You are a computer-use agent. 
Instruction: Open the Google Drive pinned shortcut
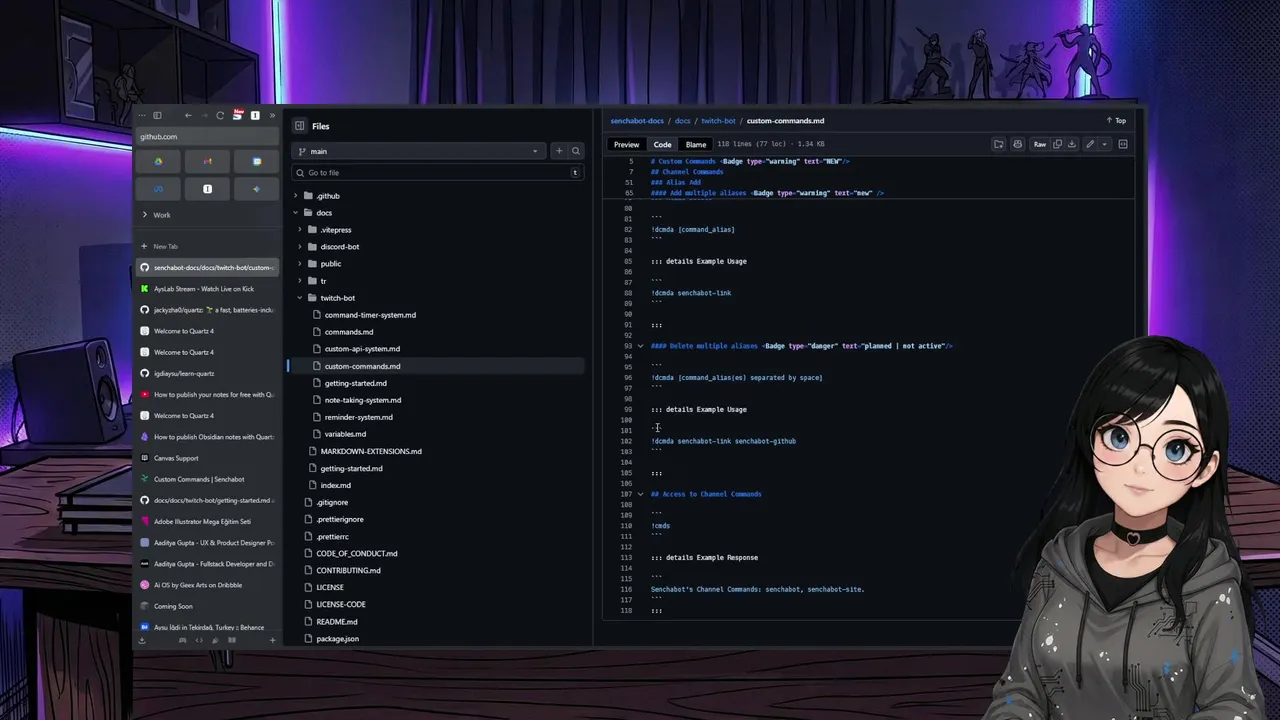(158, 161)
